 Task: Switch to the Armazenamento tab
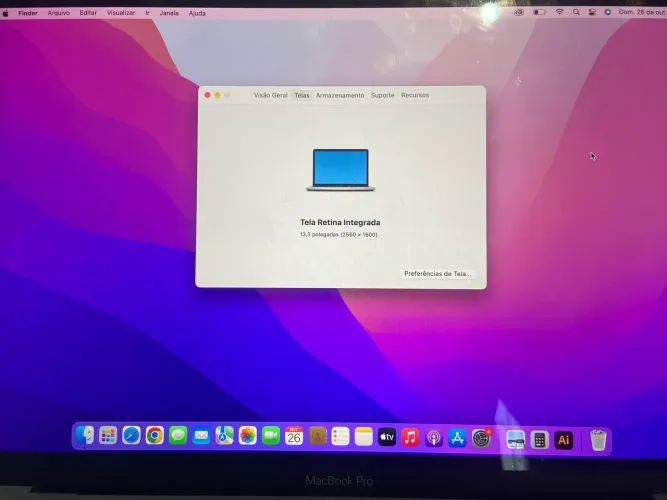(340, 95)
